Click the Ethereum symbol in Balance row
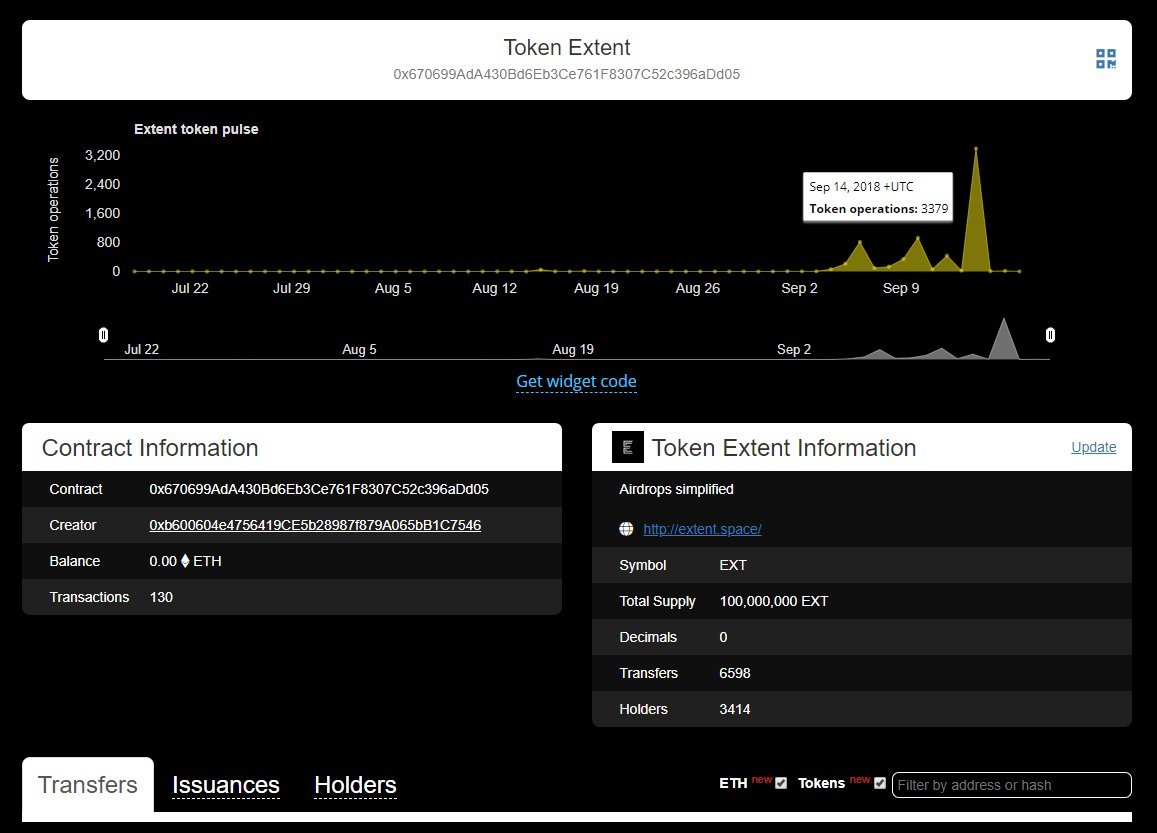 pyautogui.click(x=185, y=561)
